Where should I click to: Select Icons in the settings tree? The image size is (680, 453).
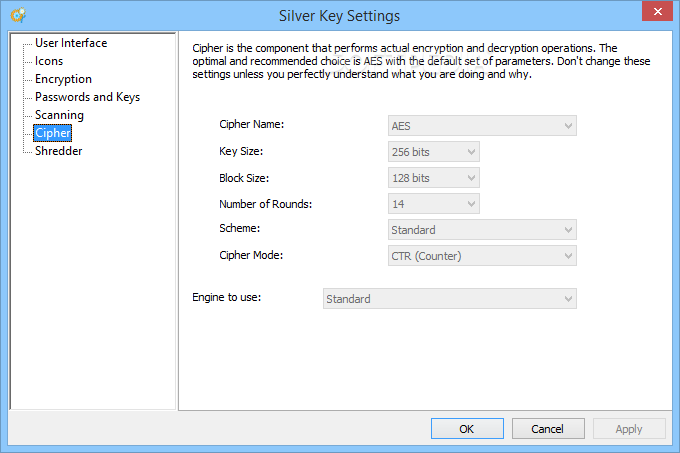coord(49,61)
